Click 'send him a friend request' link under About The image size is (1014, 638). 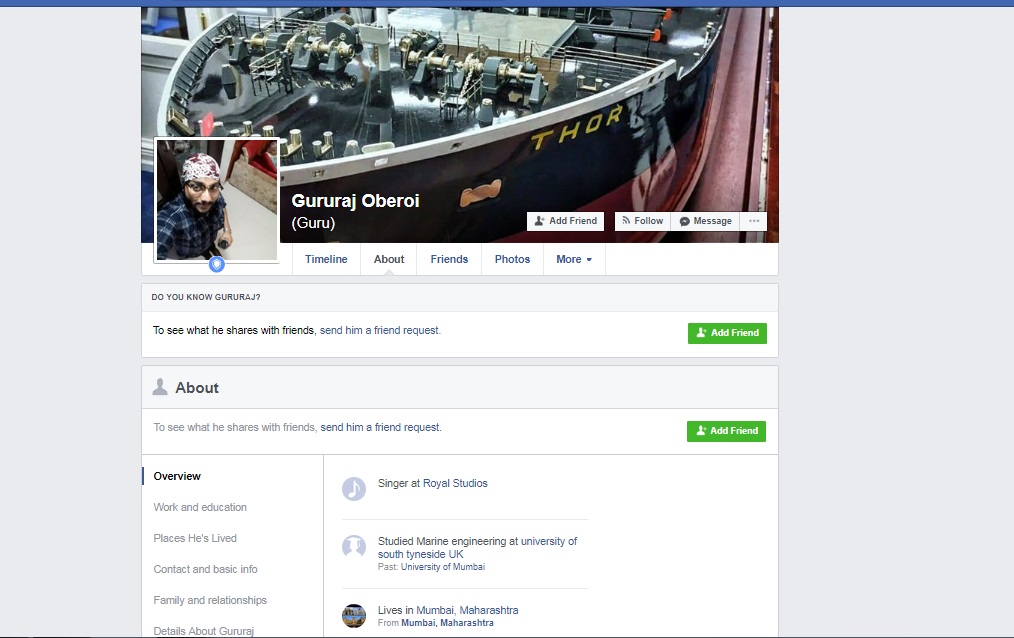380,427
